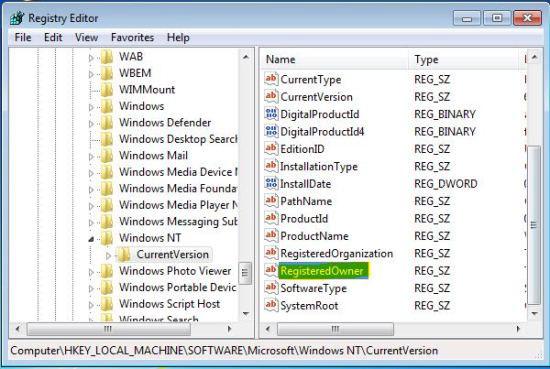The image size is (550, 369).
Task: Click the values pane scroll left arrow
Action: [x=268, y=329]
